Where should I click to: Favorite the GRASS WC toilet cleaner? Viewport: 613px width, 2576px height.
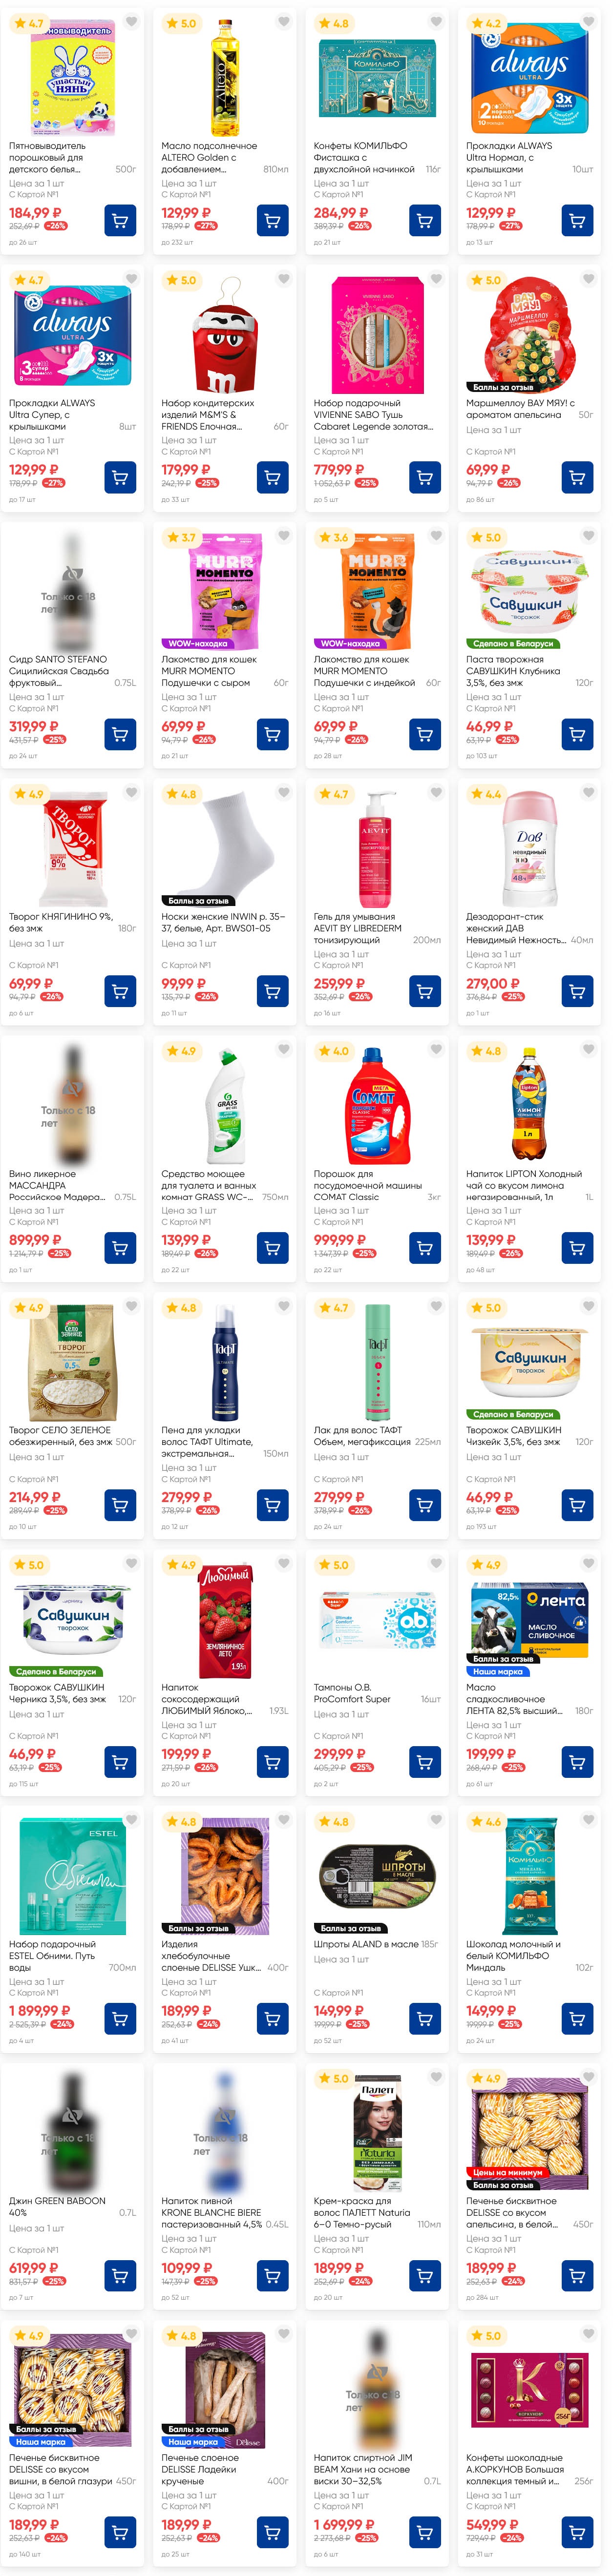[284, 1050]
